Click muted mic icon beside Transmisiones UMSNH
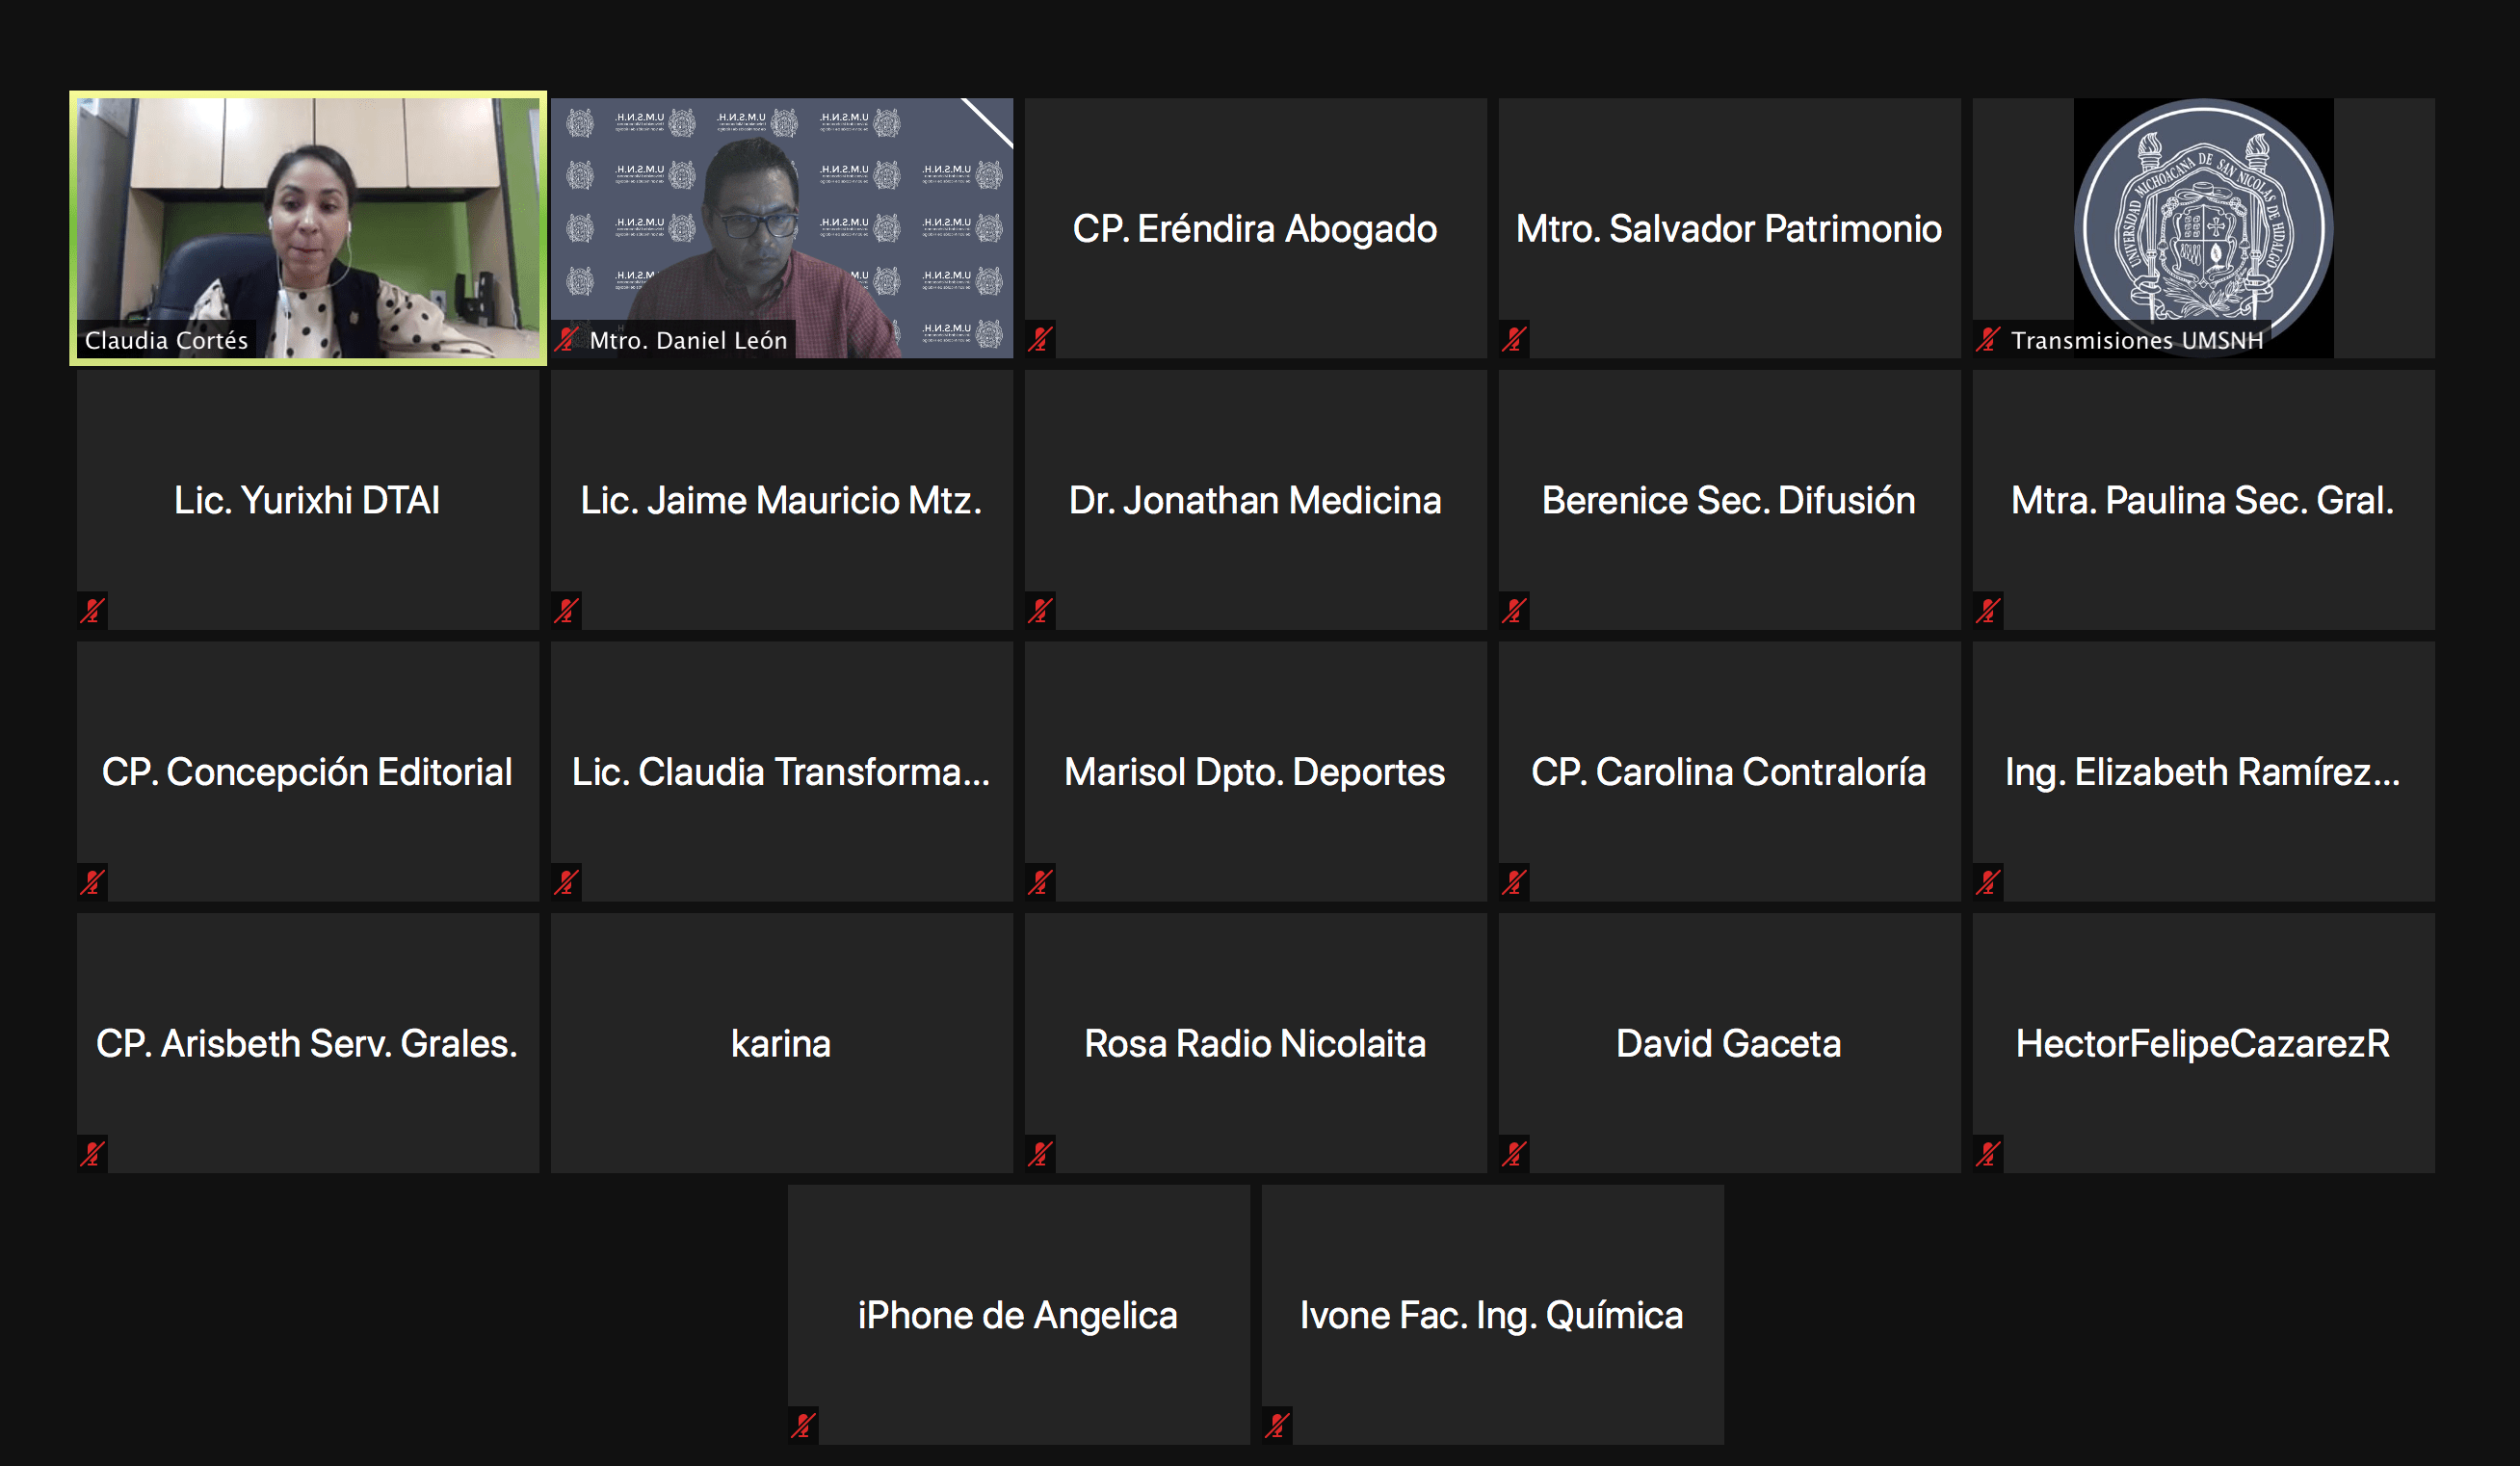 point(1988,339)
